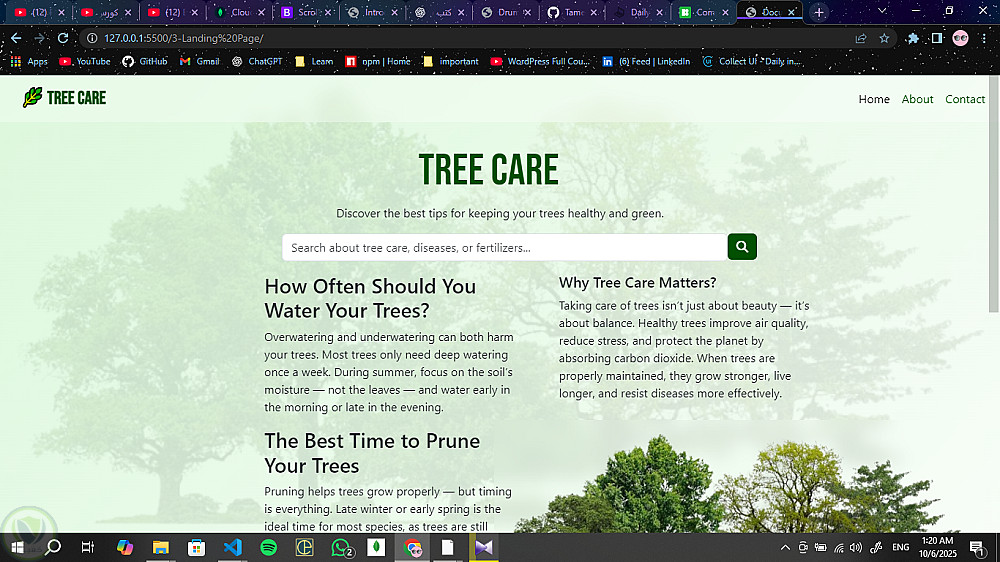Open the GitHub bookmark
This screenshot has width=1000, height=562.
click(x=145, y=61)
